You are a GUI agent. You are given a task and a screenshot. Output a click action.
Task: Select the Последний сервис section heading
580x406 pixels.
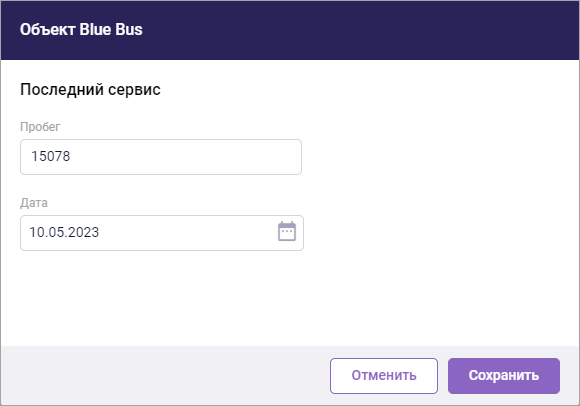(x=90, y=89)
